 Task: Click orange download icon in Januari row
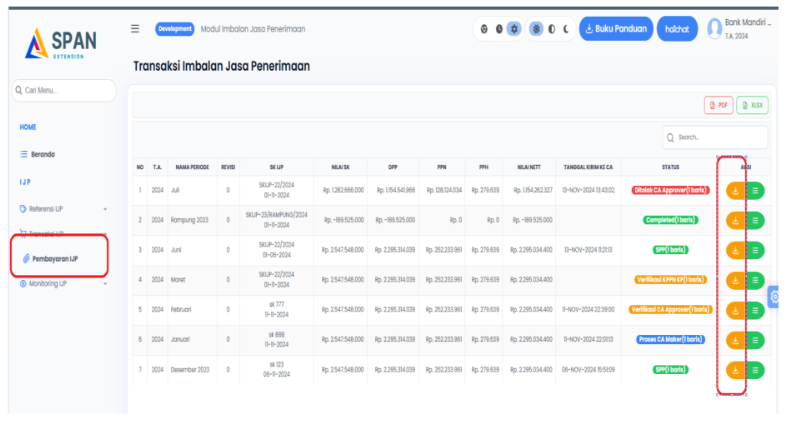[736, 340]
